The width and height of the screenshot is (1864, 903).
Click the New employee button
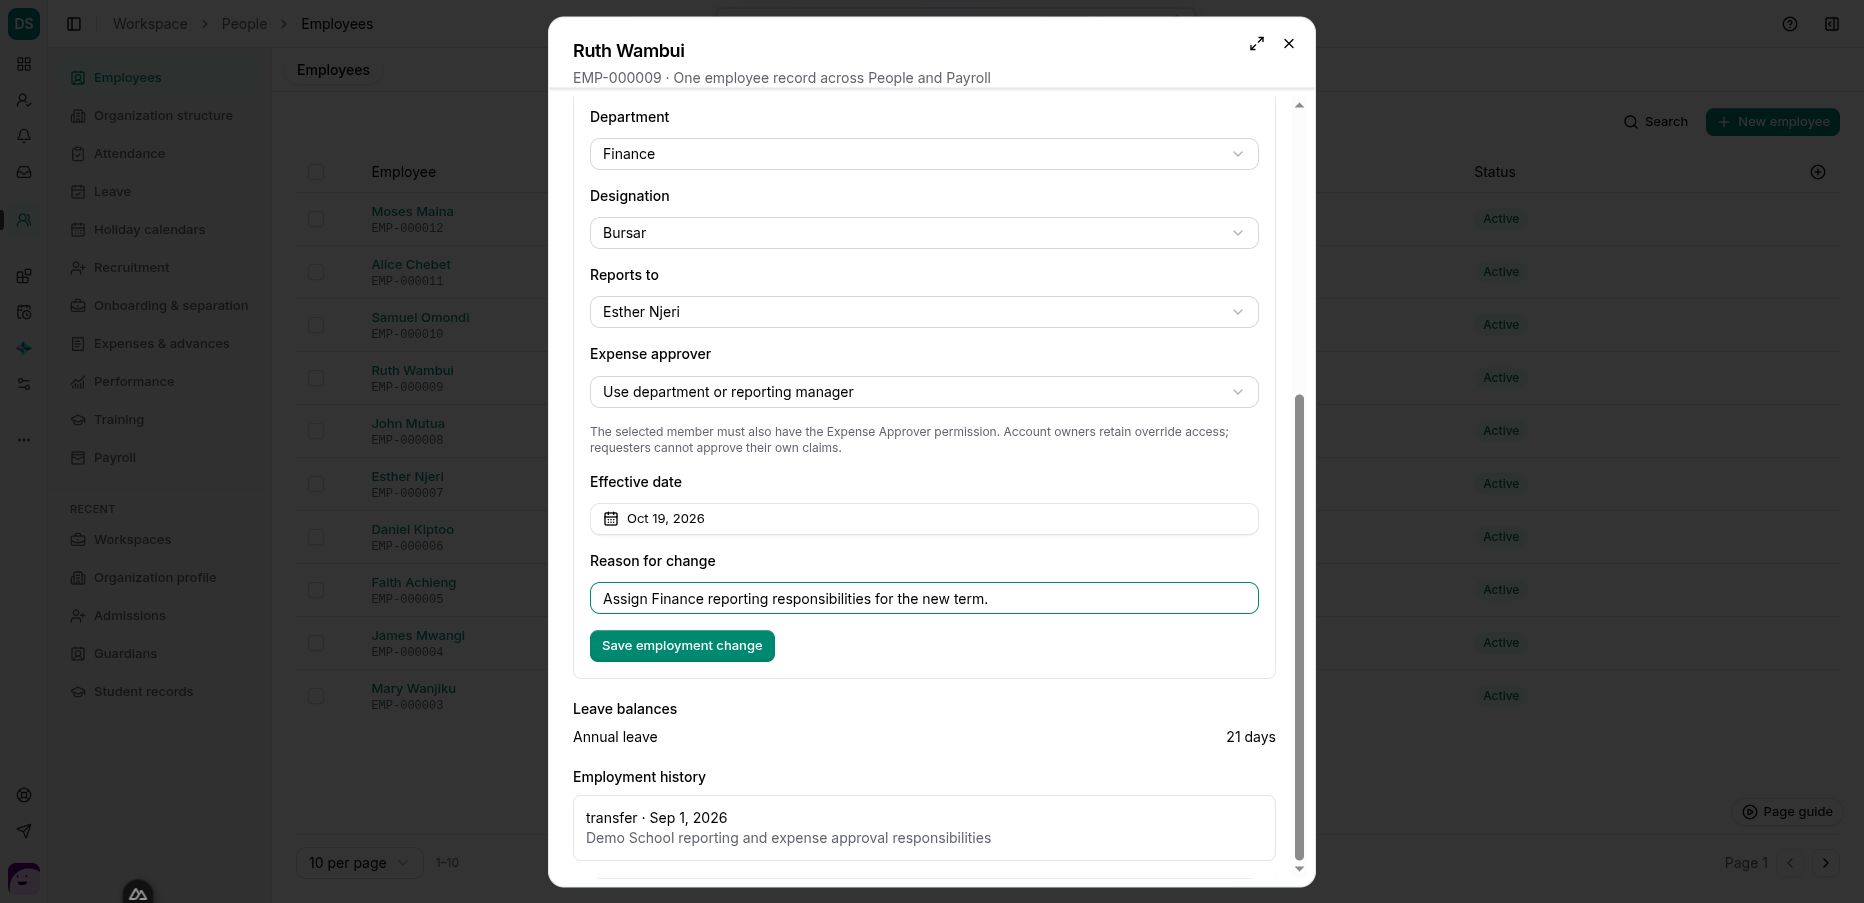coord(1773,122)
